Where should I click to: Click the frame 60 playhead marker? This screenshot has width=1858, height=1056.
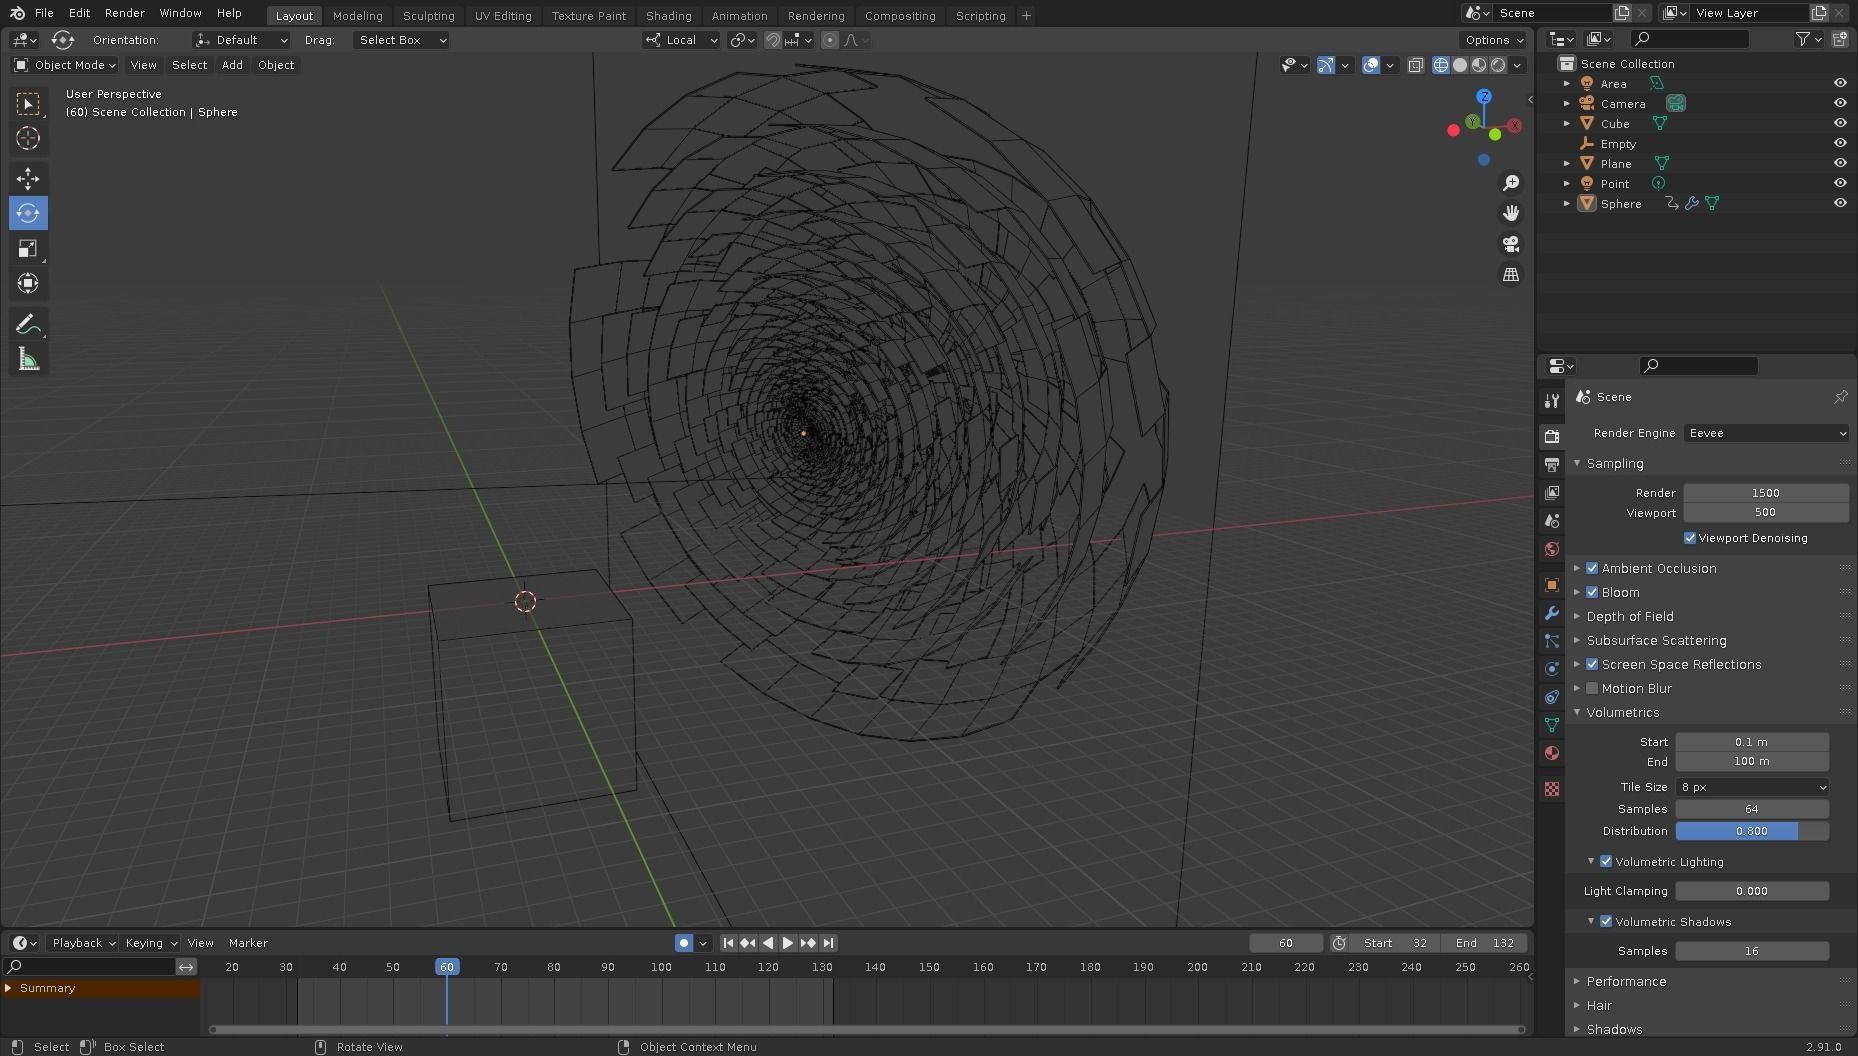pos(447,967)
